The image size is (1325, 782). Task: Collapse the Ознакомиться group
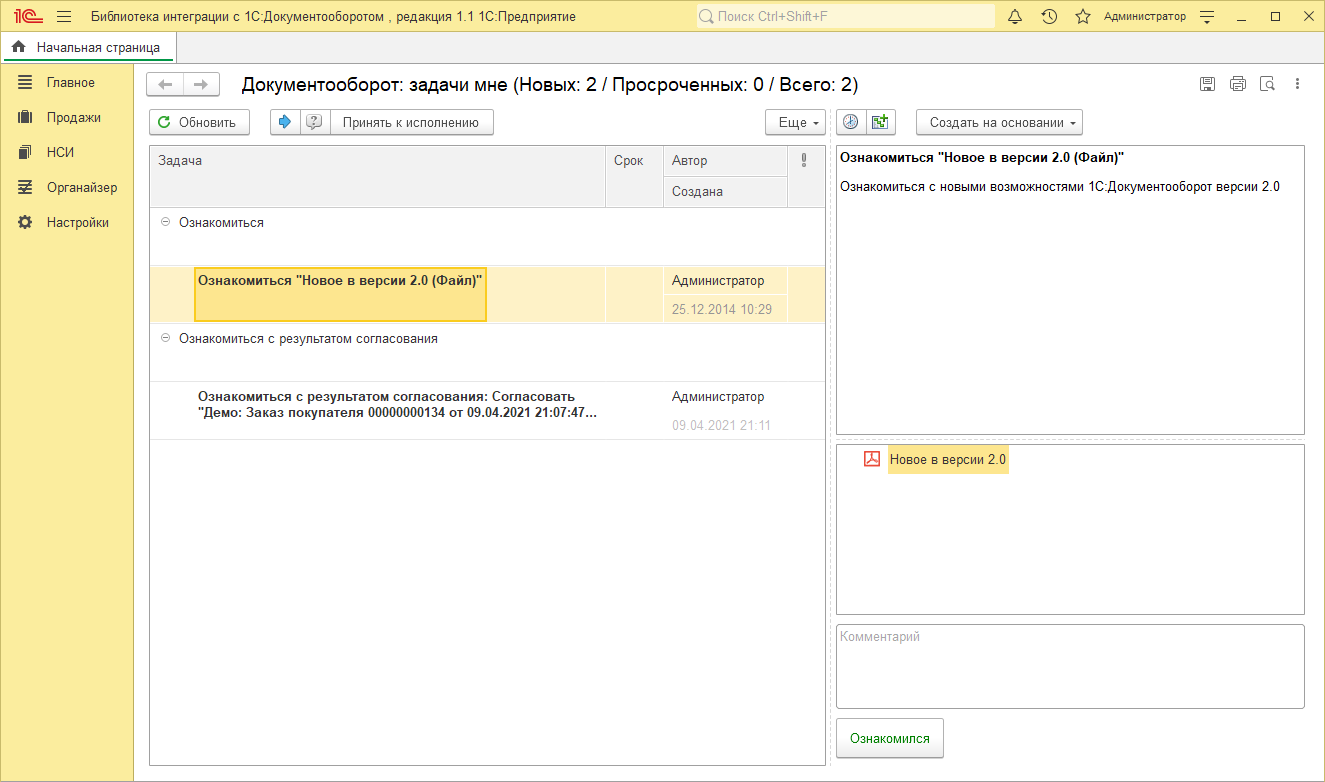click(165, 223)
